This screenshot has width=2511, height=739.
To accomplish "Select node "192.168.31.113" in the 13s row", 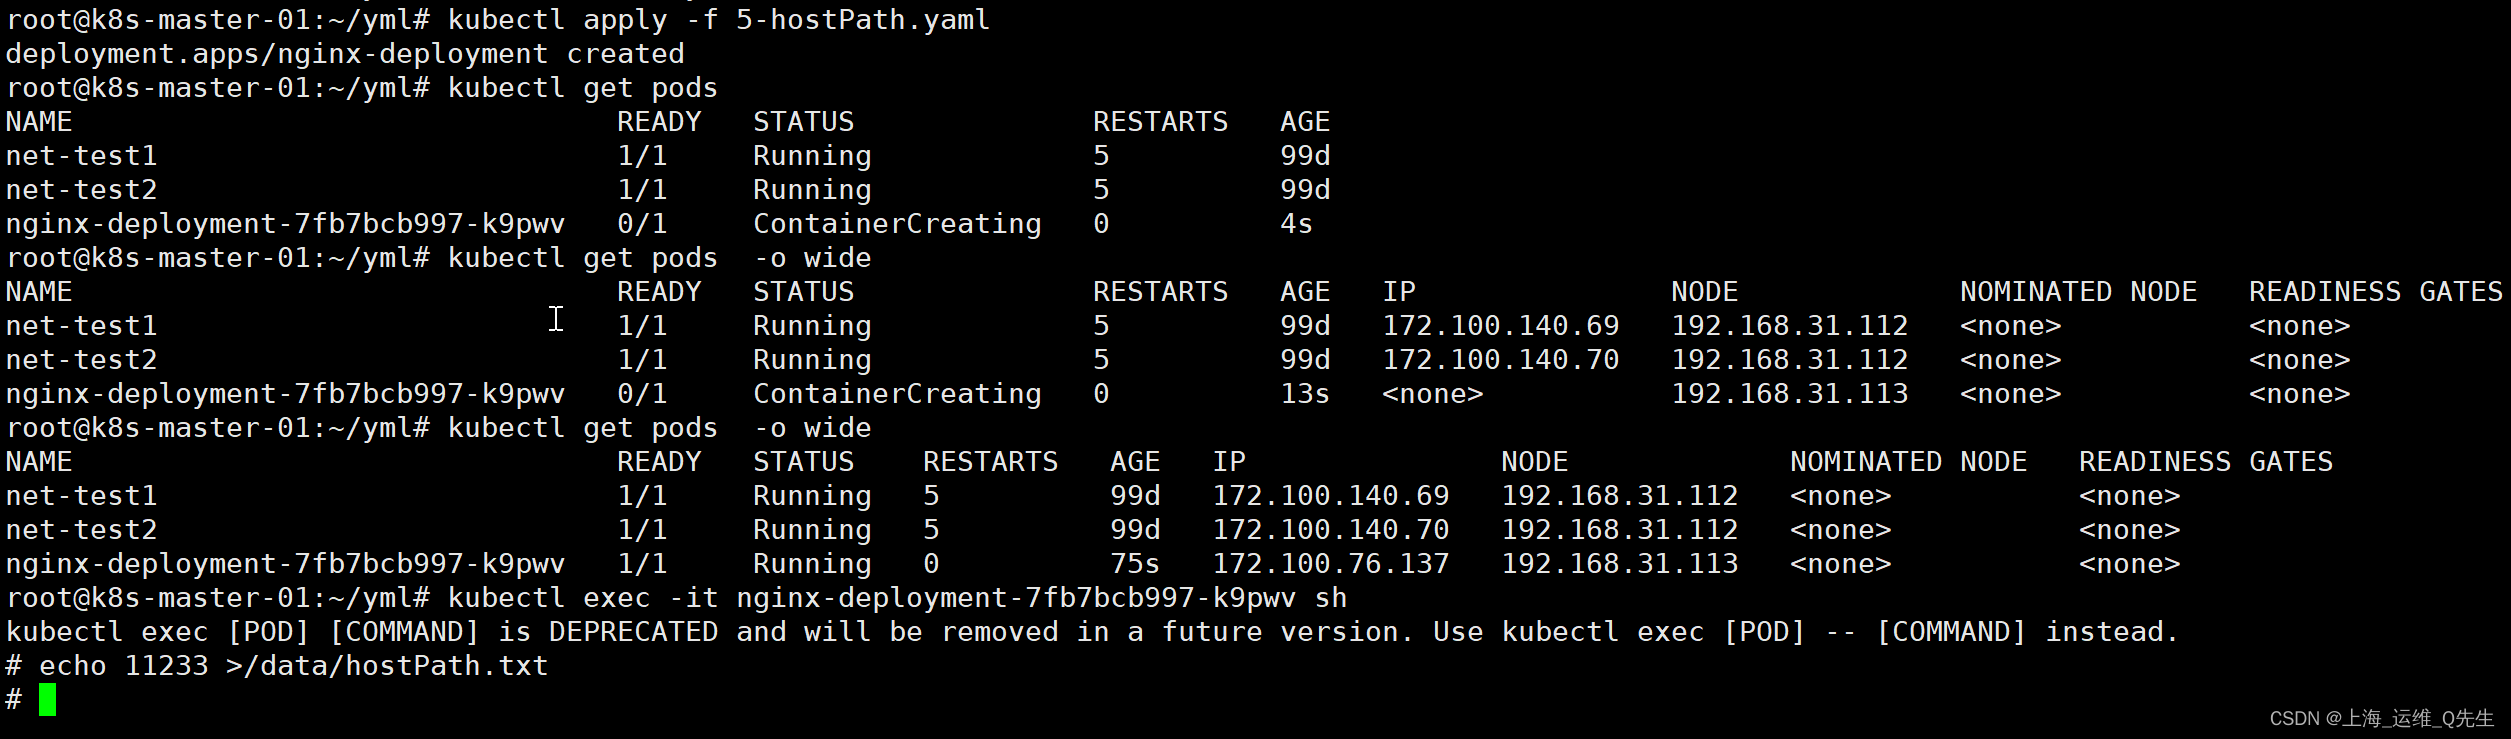I will [x=1790, y=394].
